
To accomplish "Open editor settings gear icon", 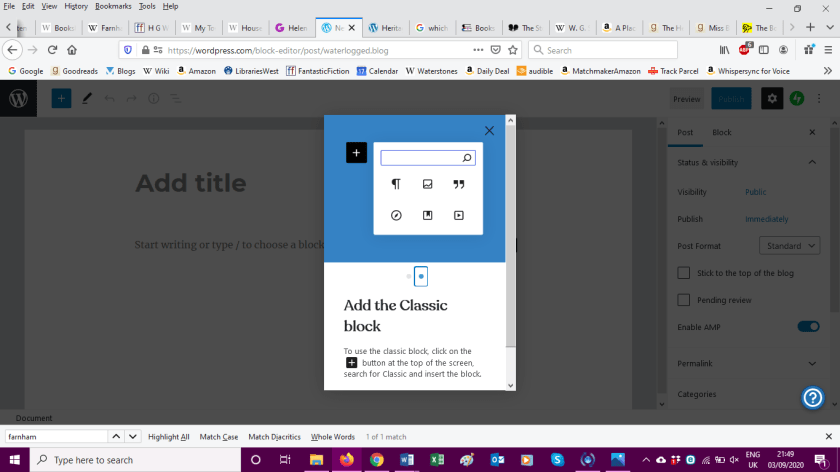I will (771, 98).
